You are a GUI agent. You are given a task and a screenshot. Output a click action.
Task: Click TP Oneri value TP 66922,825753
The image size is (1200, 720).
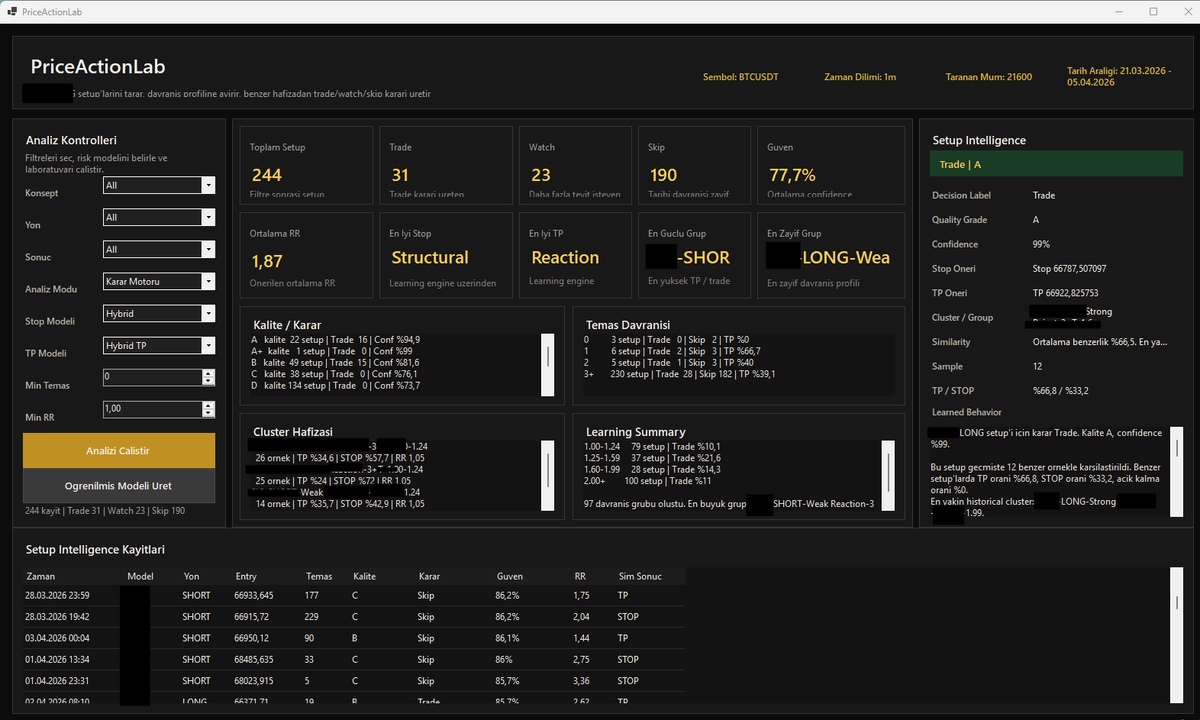coord(1066,293)
